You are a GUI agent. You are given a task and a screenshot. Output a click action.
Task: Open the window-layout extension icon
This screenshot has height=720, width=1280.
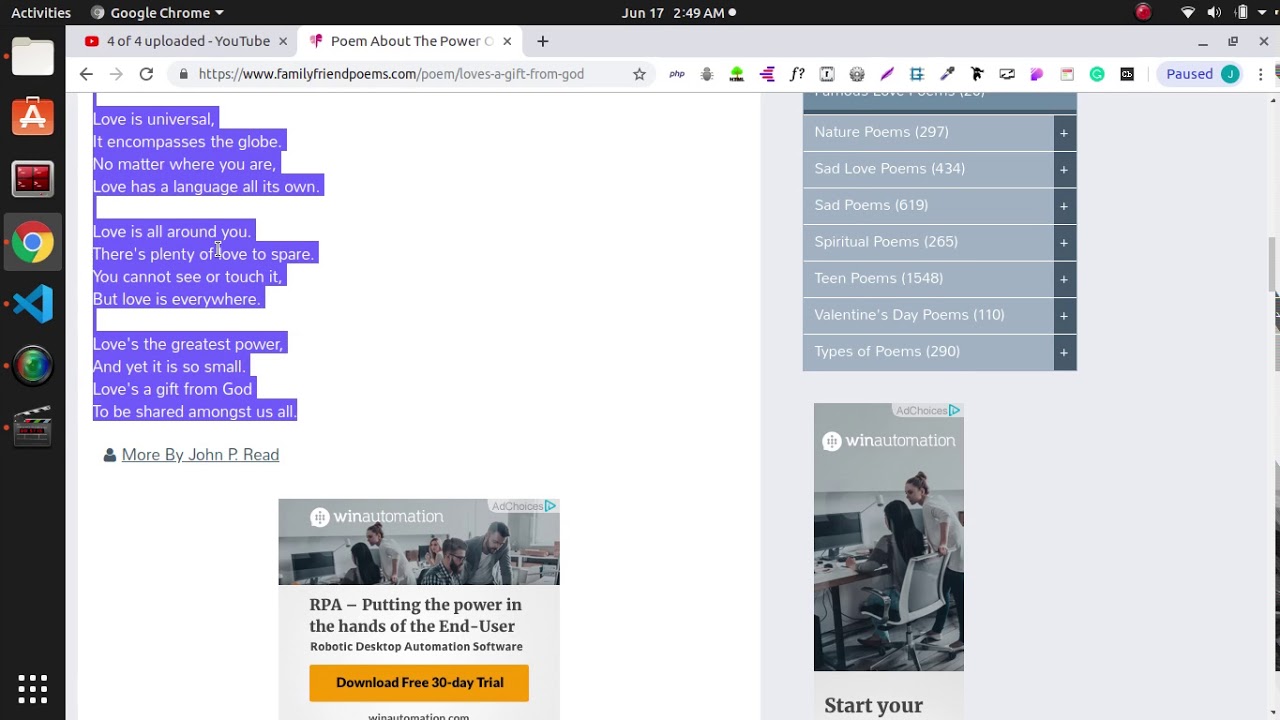(1067, 74)
